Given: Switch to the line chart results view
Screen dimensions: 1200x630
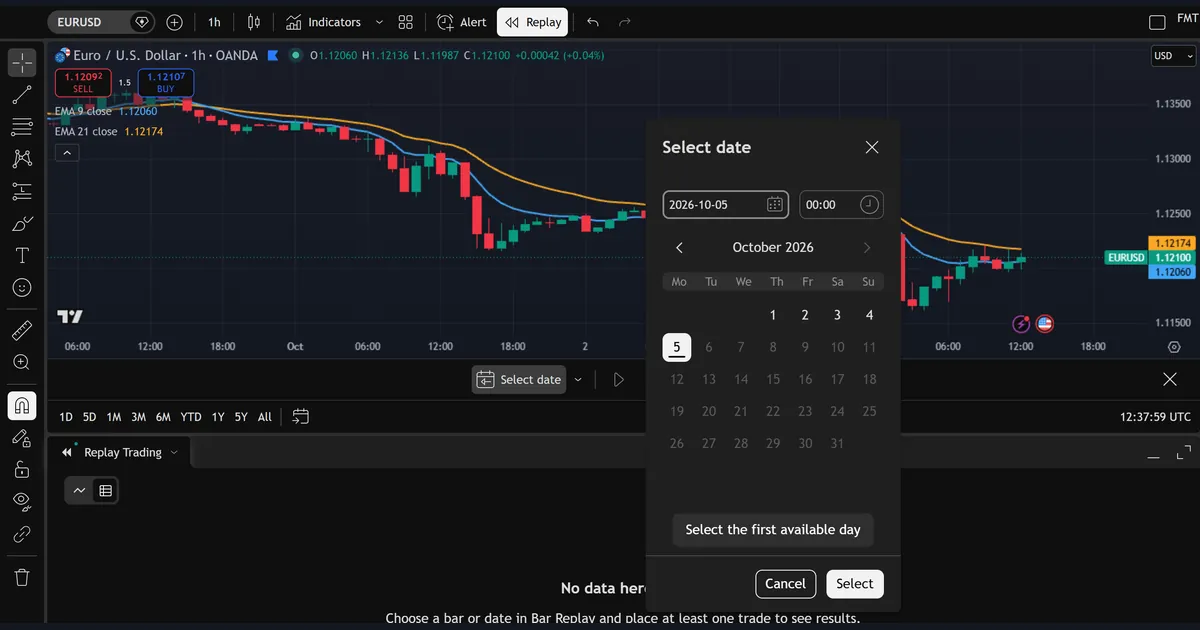Looking at the screenshot, I should [79, 490].
